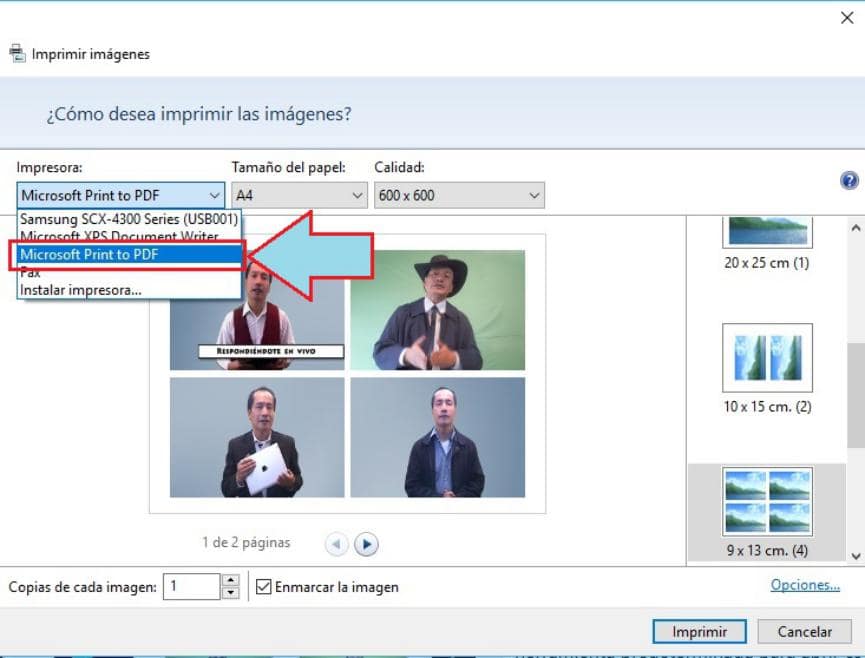Click the Help question mark icon
865x658 pixels.
pyautogui.click(x=848, y=180)
